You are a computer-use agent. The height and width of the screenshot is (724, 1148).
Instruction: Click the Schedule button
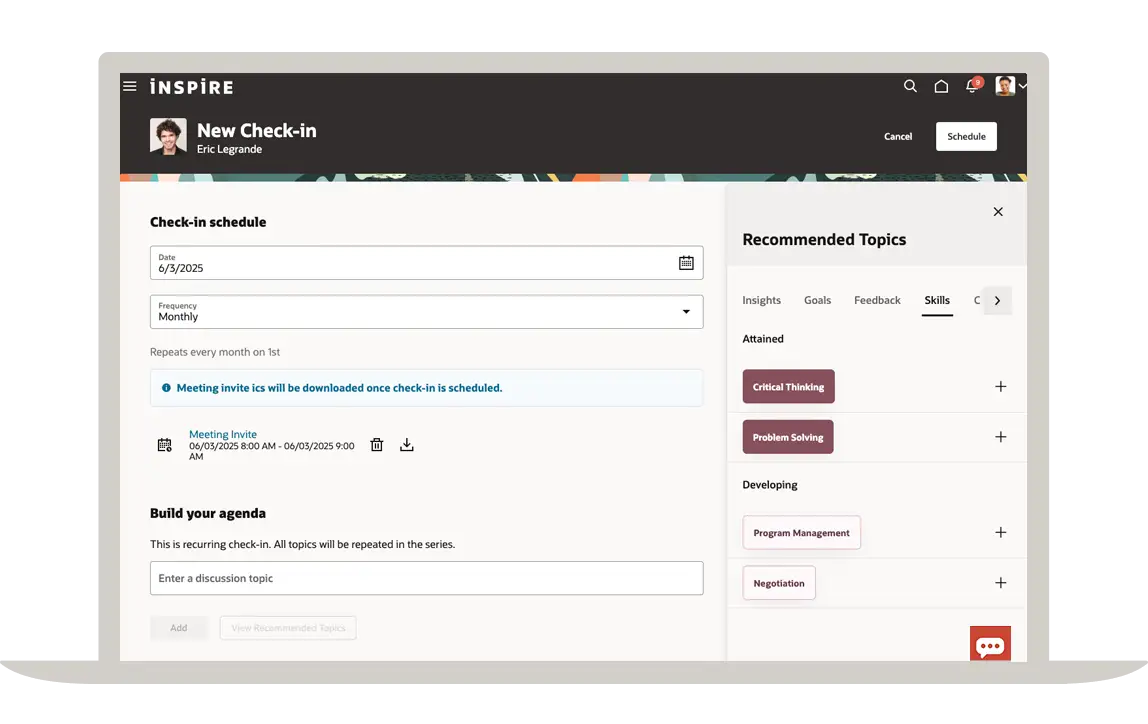[x=966, y=137]
